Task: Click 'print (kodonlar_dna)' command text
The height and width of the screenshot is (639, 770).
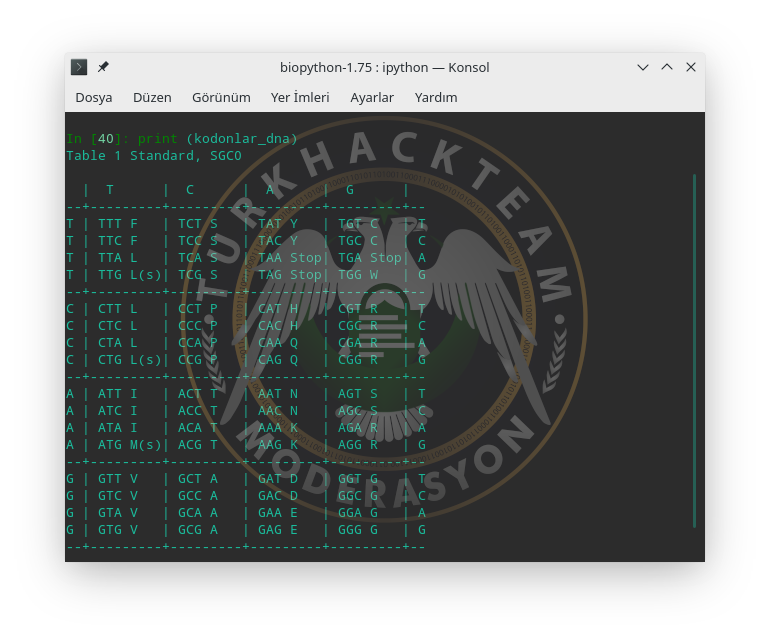Action: pyautogui.click(x=218, y=139)
